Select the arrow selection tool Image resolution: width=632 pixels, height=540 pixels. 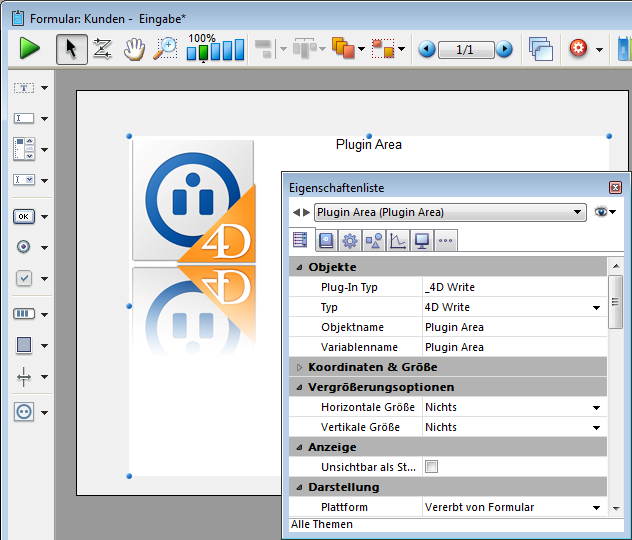point(70,48)
